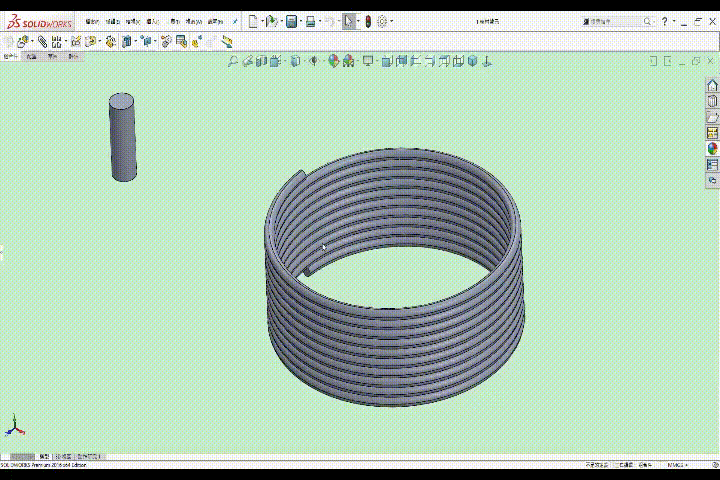Activate the Select cursor tool
Screen dimensions: 720x480
tap(348, 21)
